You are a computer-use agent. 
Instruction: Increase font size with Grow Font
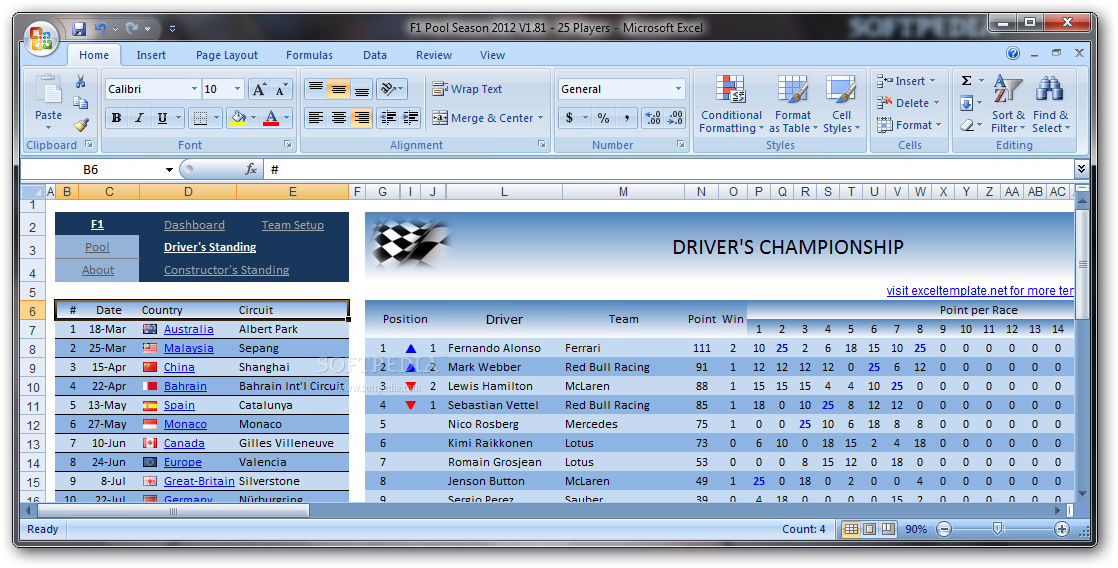coord(260,89)
